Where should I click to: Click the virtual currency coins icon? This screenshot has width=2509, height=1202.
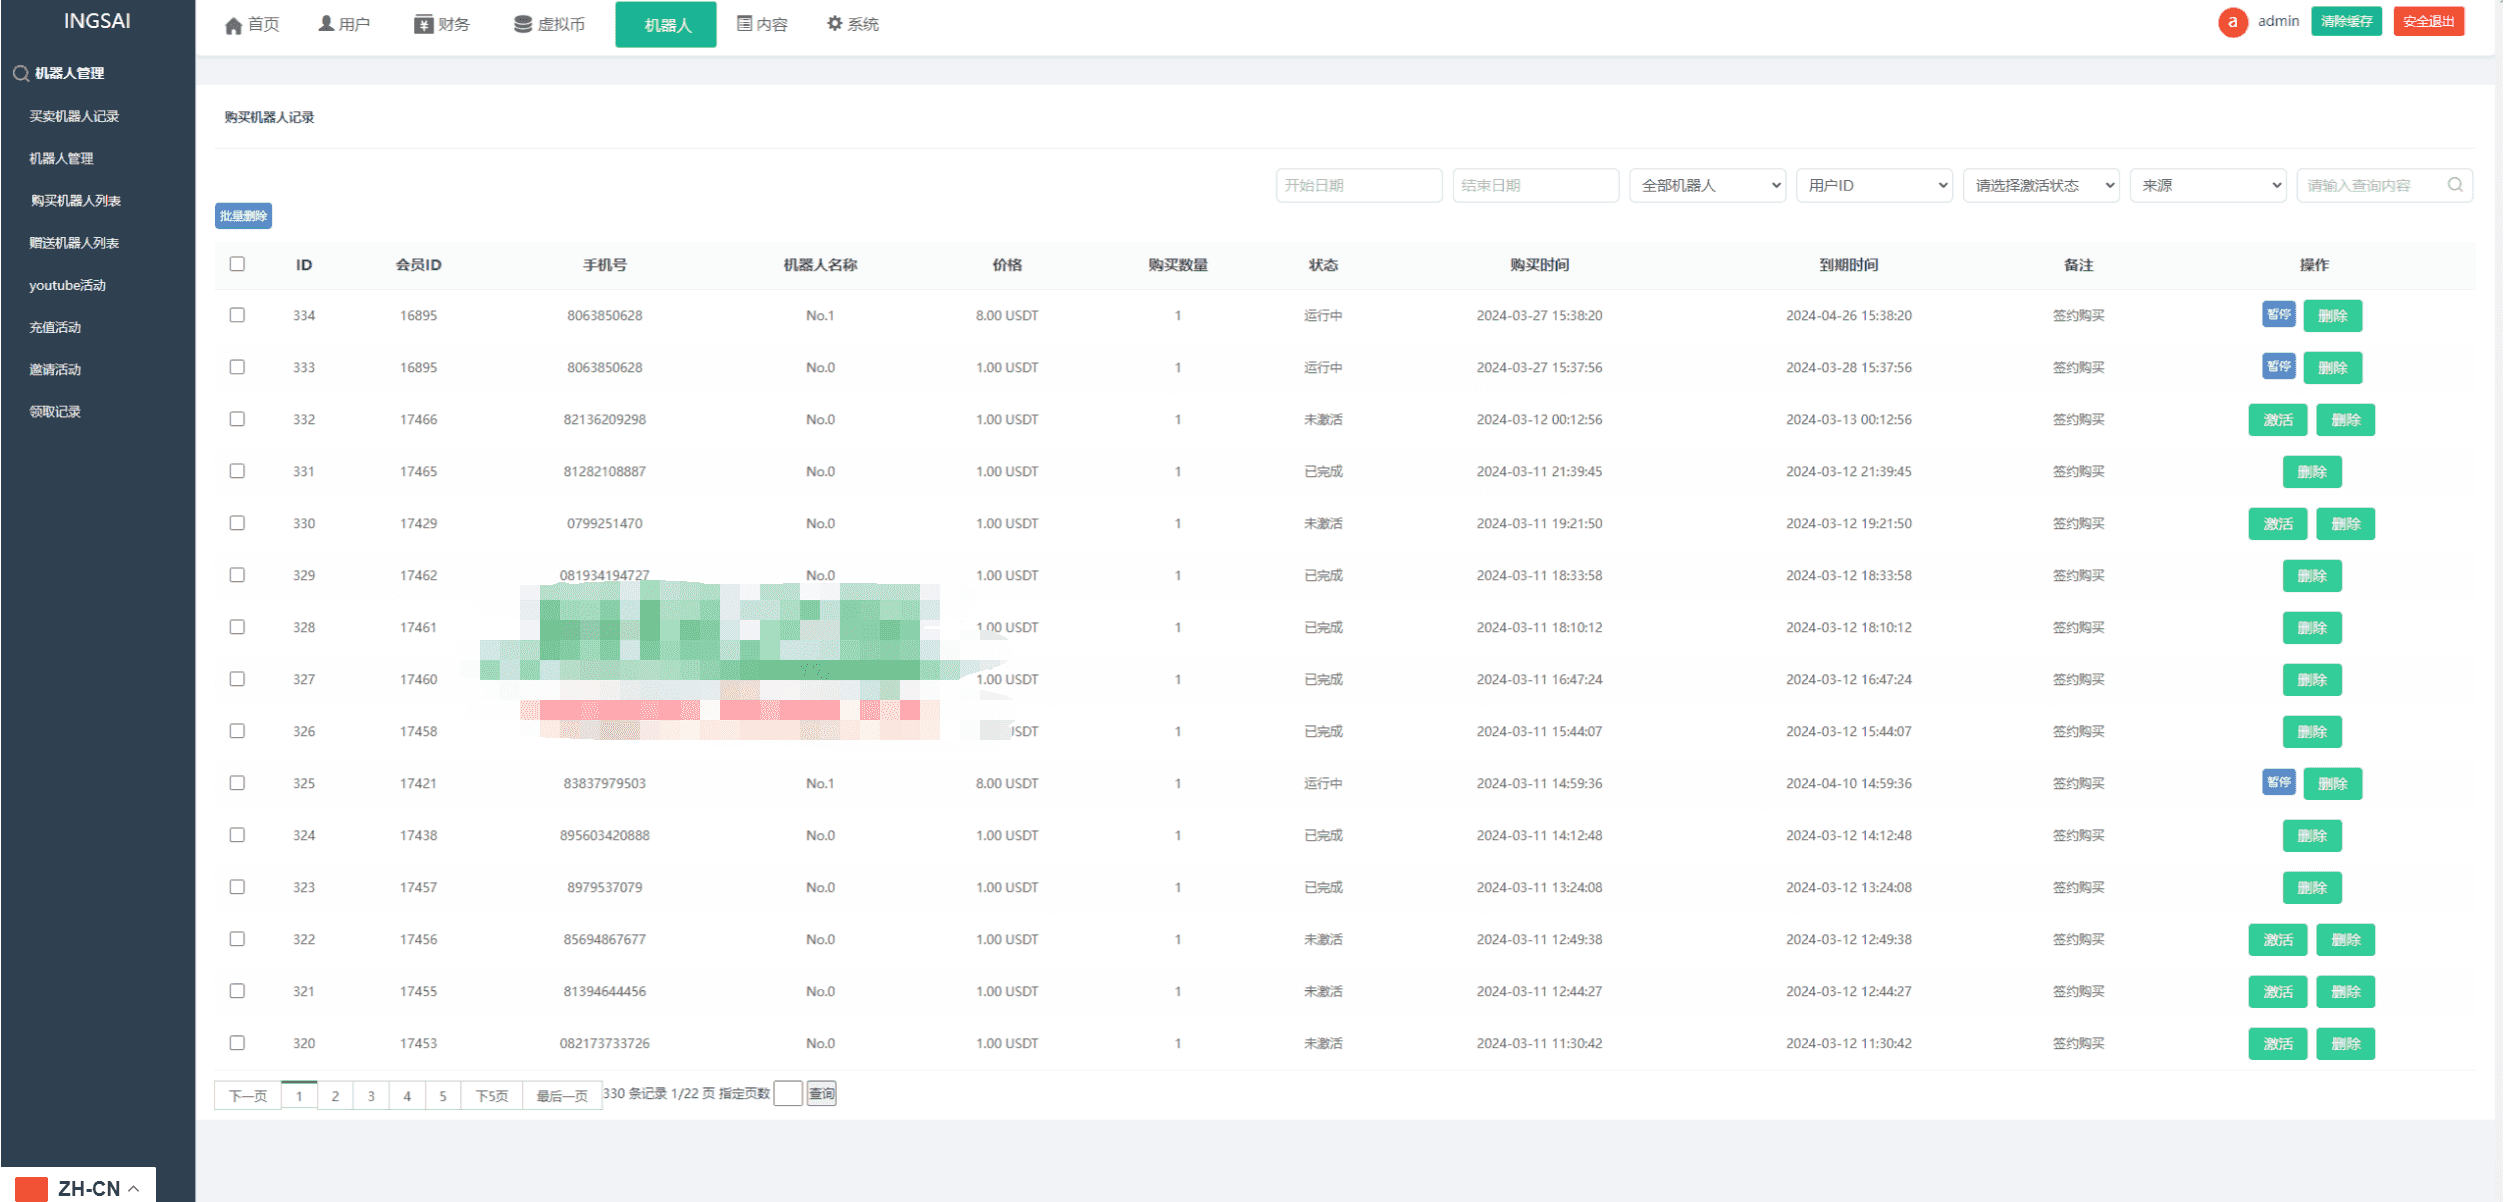(522, 24)
